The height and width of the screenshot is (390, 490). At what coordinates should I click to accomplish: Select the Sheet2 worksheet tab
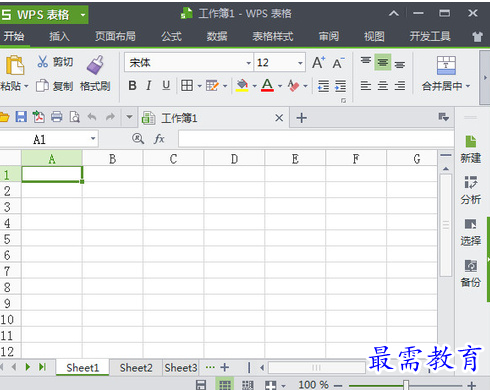click(x=136, y=368)
